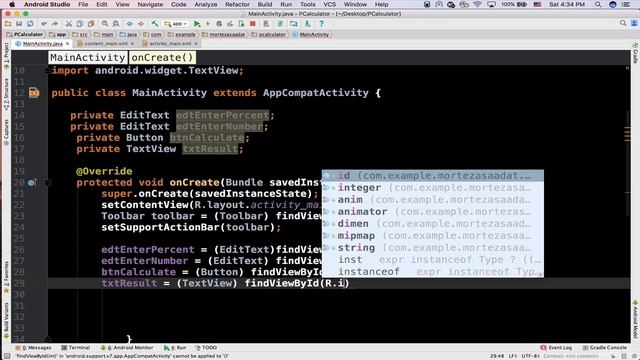Click the Replace toolbar icon
640x360 pixels.
click(x=116, y=24)
